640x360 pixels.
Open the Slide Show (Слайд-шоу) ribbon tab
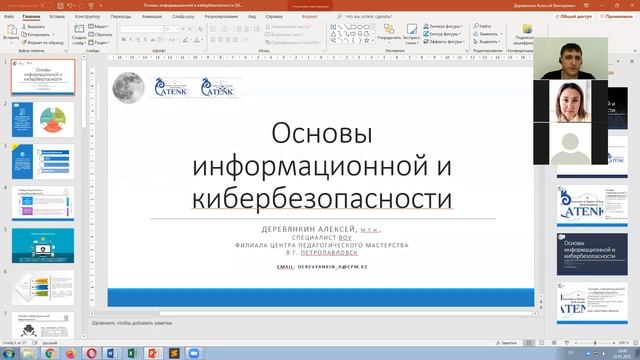click(183, 16)
